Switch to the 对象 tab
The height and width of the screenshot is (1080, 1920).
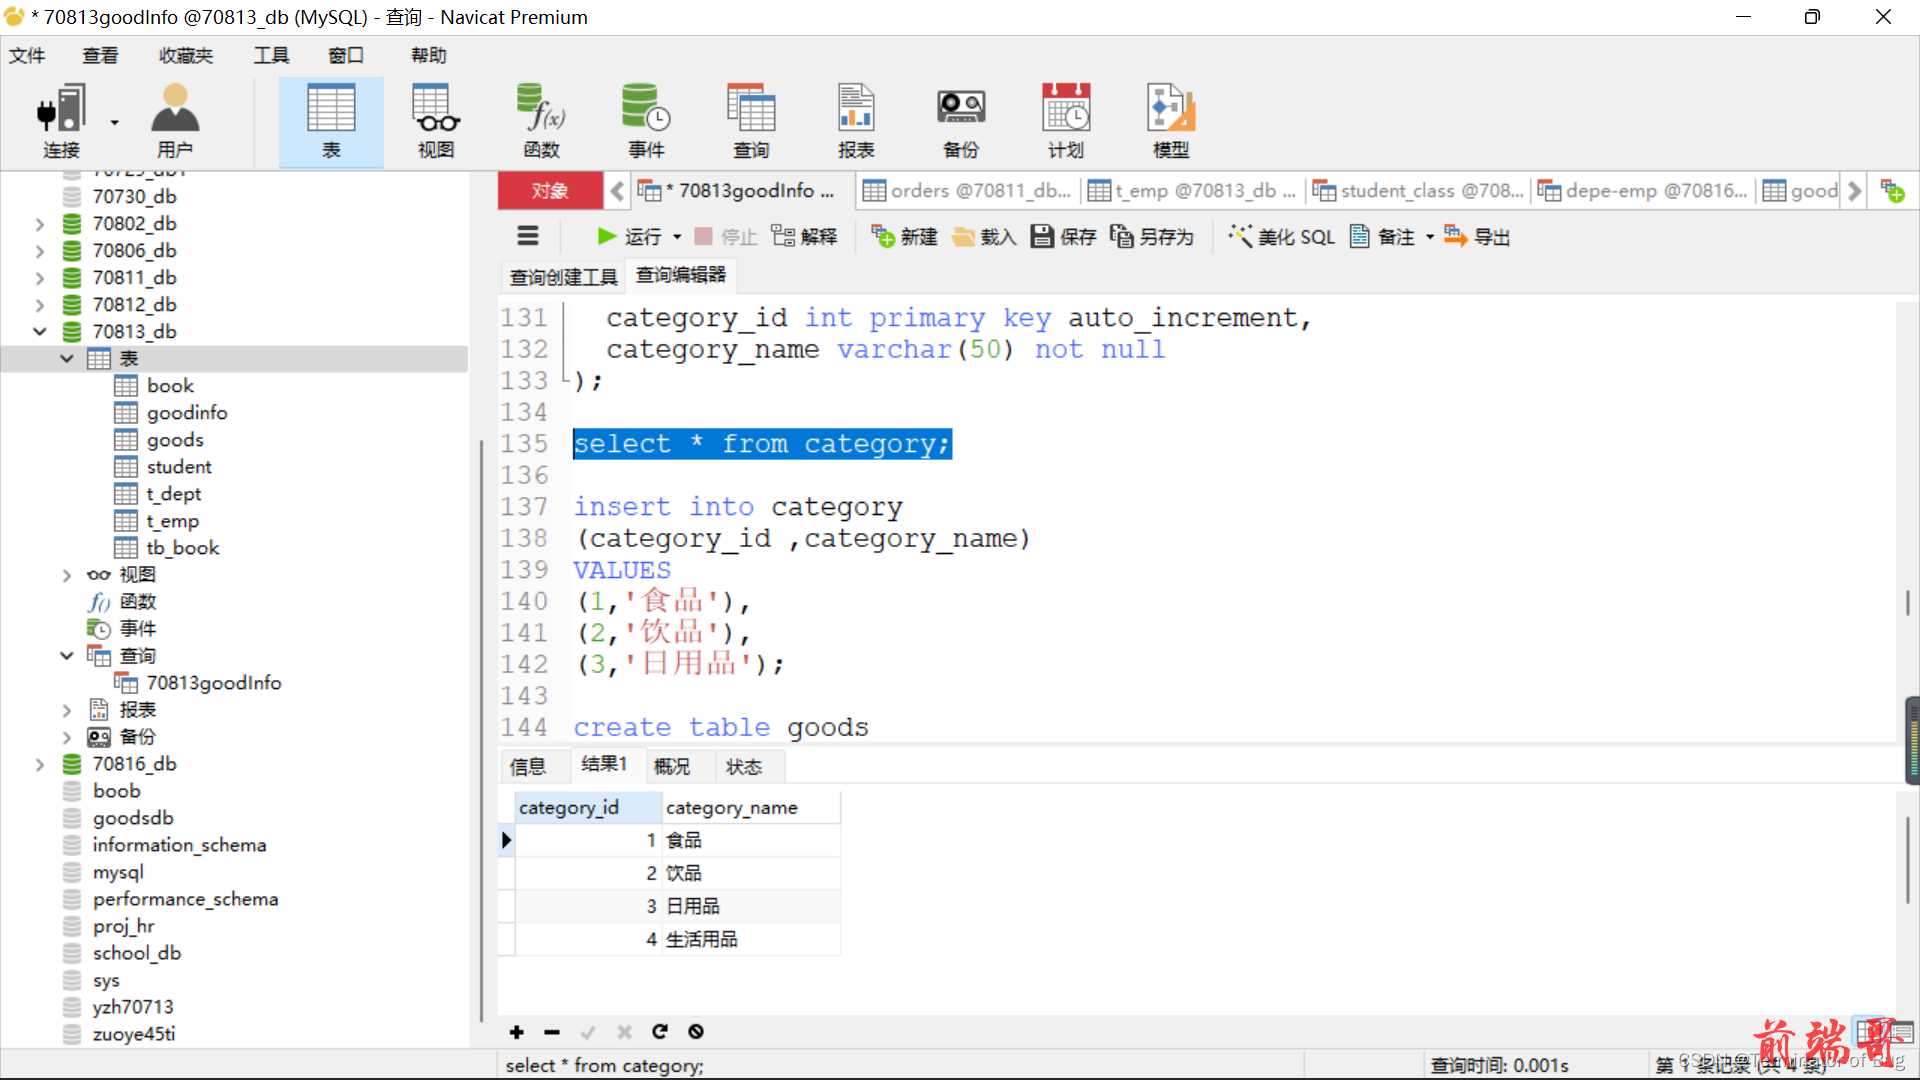click(550, 190)
